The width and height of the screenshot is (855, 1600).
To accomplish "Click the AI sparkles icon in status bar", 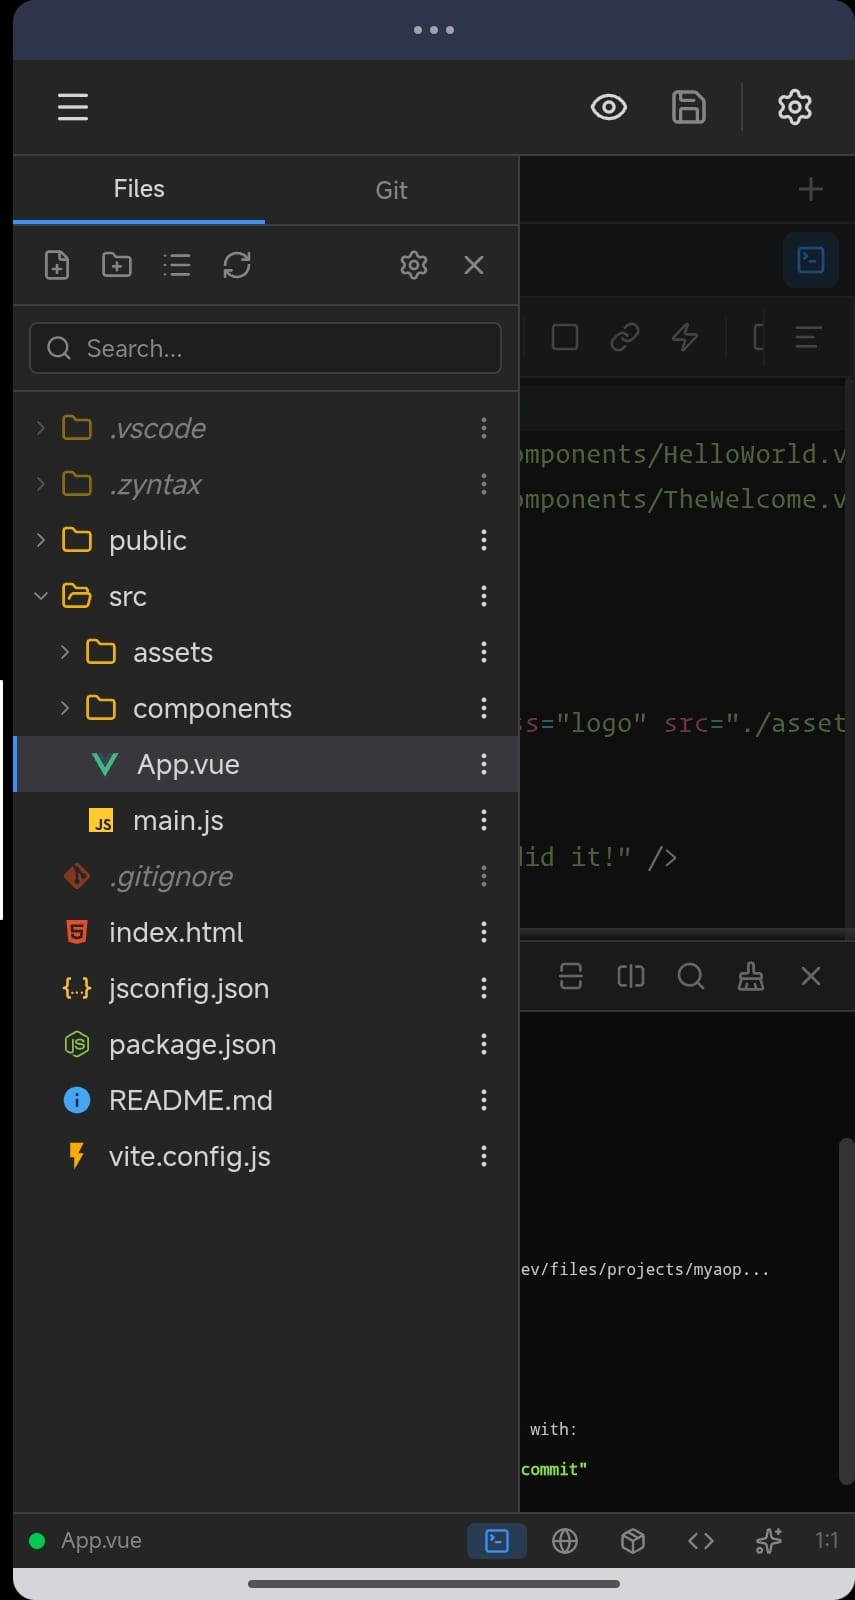I will click(x=768, y=1541).
